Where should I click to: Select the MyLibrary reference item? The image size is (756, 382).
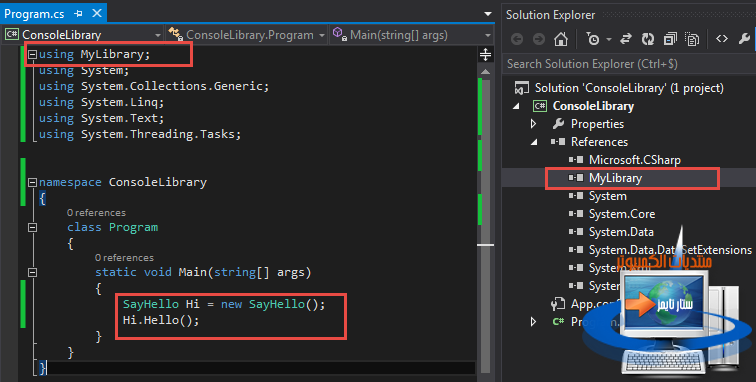pos(615,178)
